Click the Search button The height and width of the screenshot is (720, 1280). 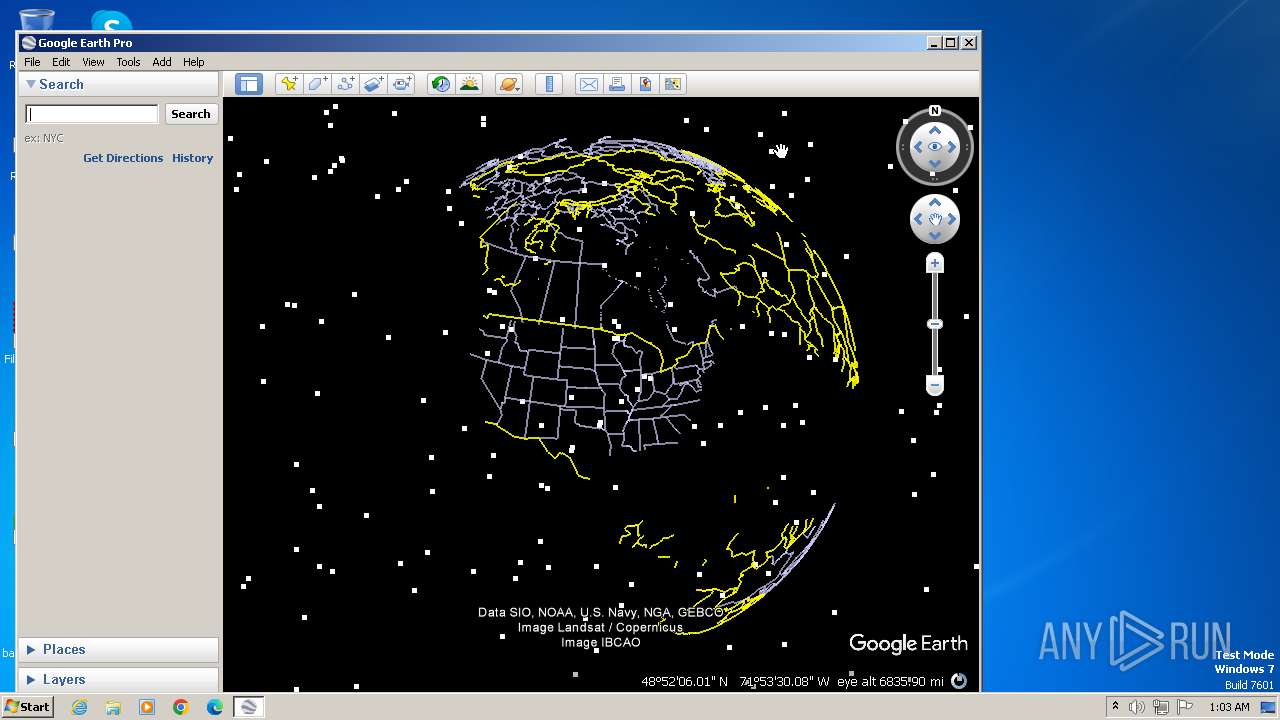191,114
